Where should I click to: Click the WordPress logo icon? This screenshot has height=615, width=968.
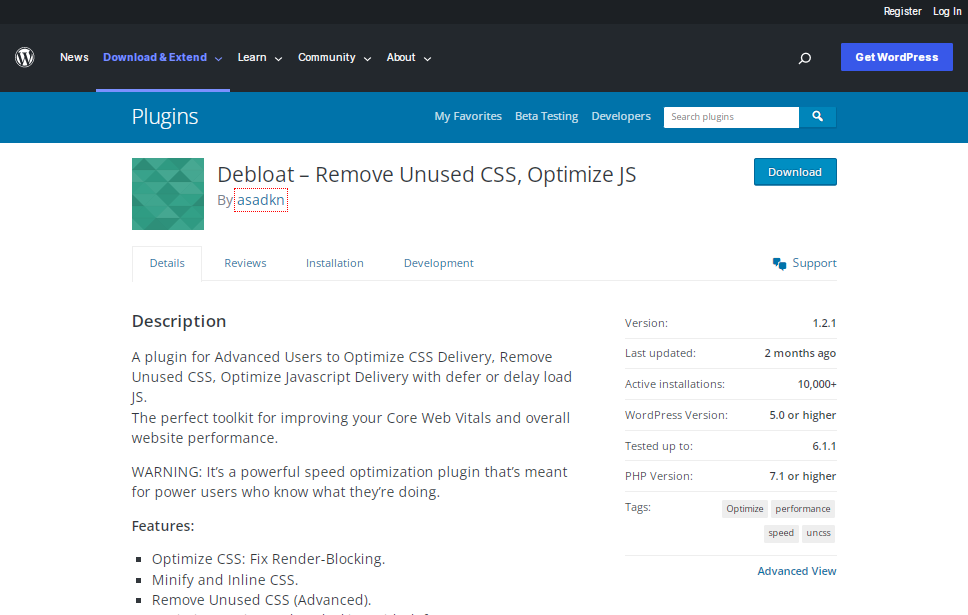tap(25, 58)
